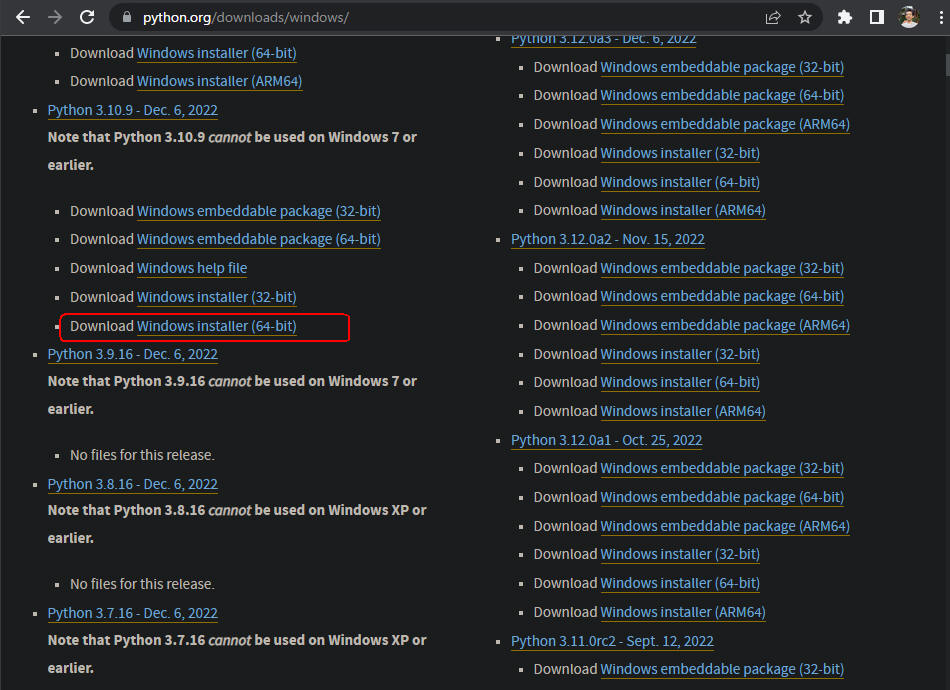Image resolution: width=950 pixels, height=690 pixels.
Task: Download Python 3.10.9 Windows installer (64-bit)
Action: 216,326
